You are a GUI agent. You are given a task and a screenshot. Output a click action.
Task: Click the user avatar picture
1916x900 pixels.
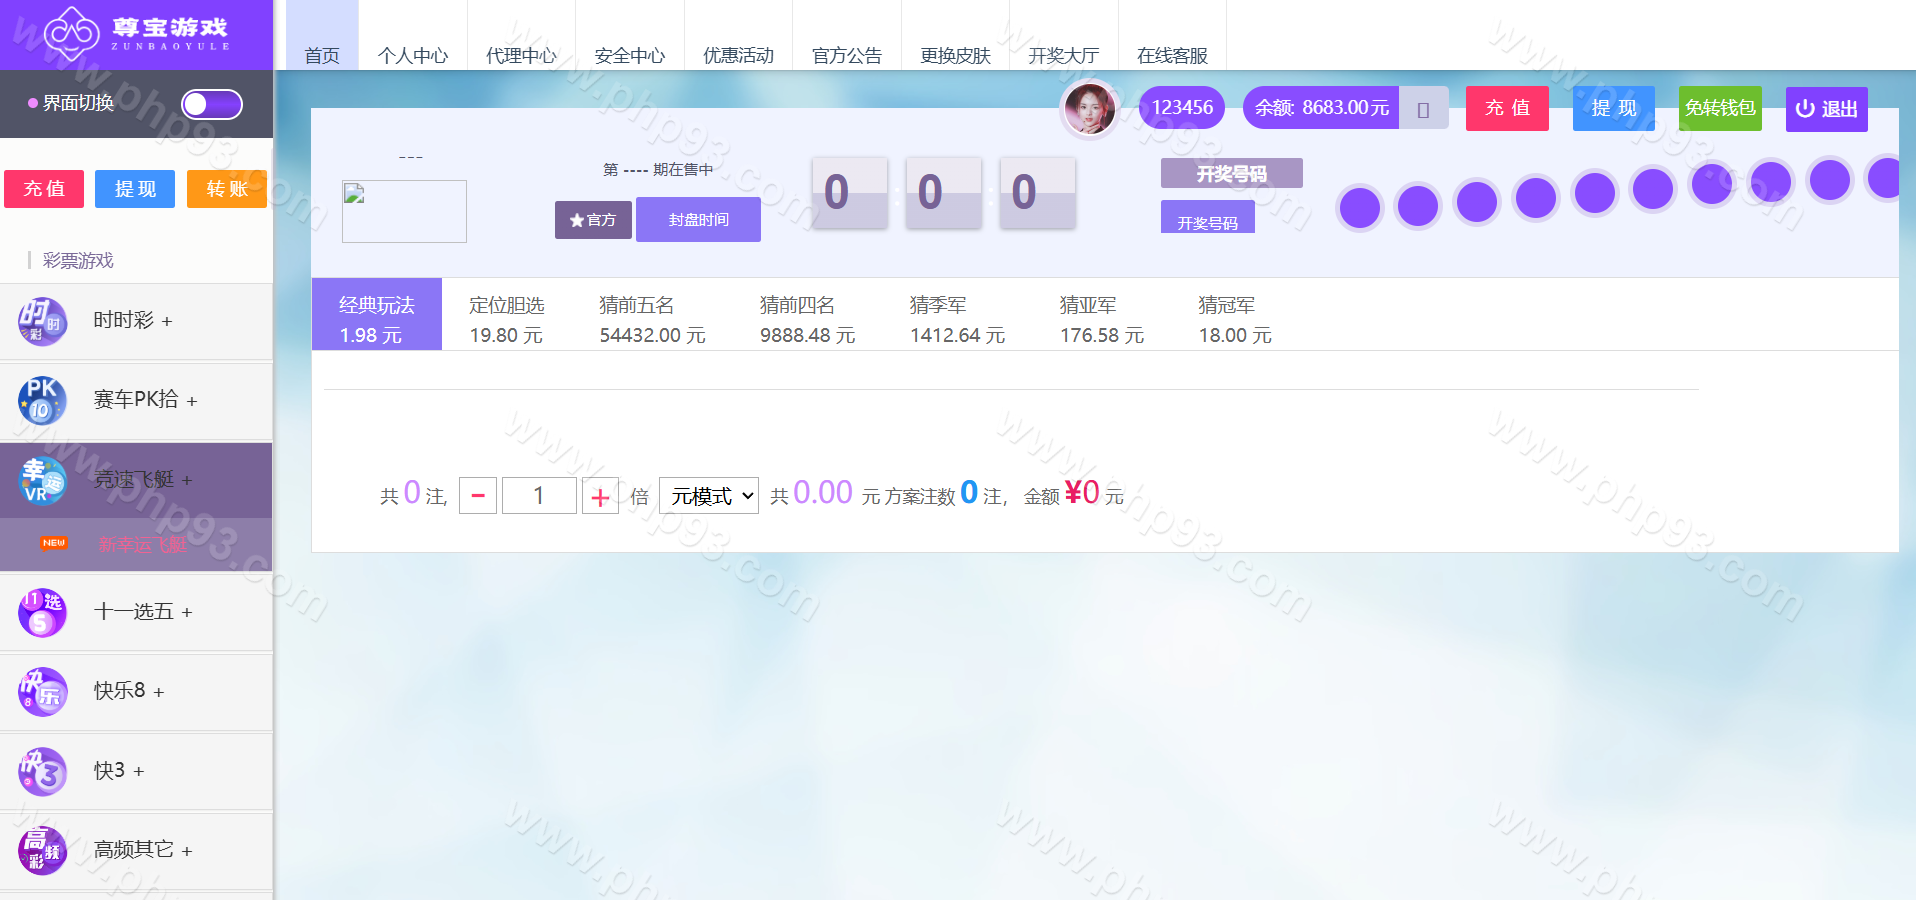pos(1089,108)
